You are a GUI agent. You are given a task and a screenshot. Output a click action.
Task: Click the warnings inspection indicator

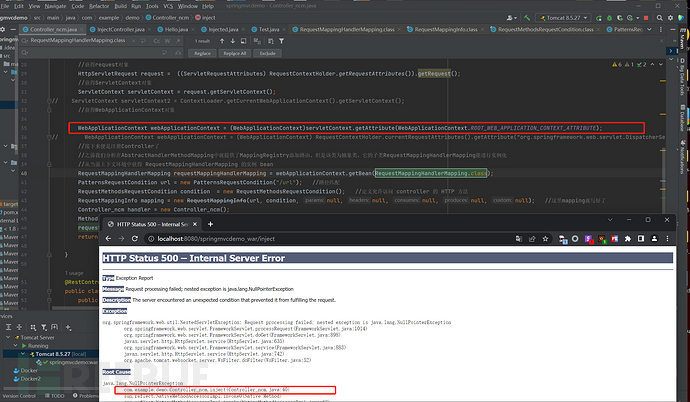629,65
